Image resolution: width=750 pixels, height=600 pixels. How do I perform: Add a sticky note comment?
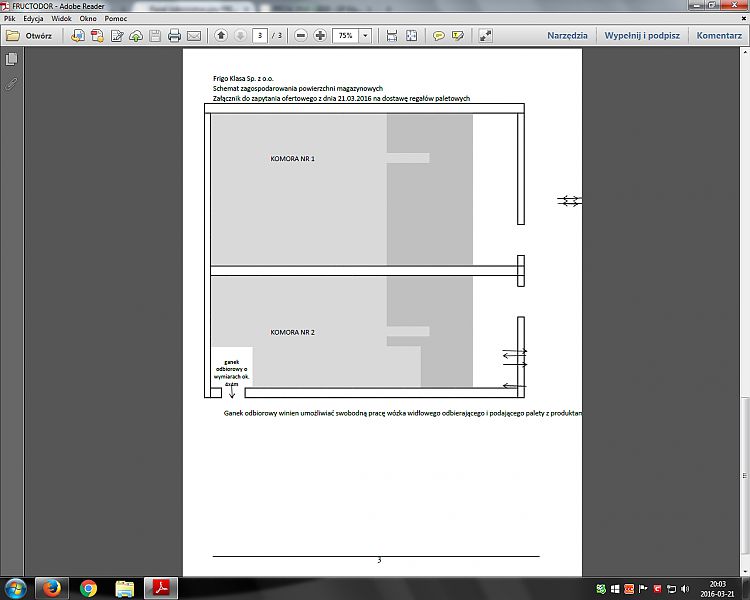(x=438, y=36)
